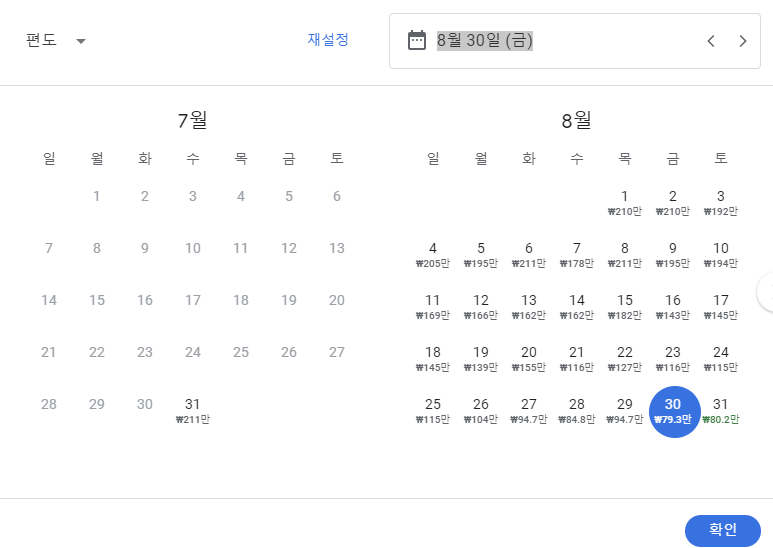The height and width of the screenshot is (548, 773).
Task: Select August 21 priced ₩116만
Action: (x=577, y=359)
